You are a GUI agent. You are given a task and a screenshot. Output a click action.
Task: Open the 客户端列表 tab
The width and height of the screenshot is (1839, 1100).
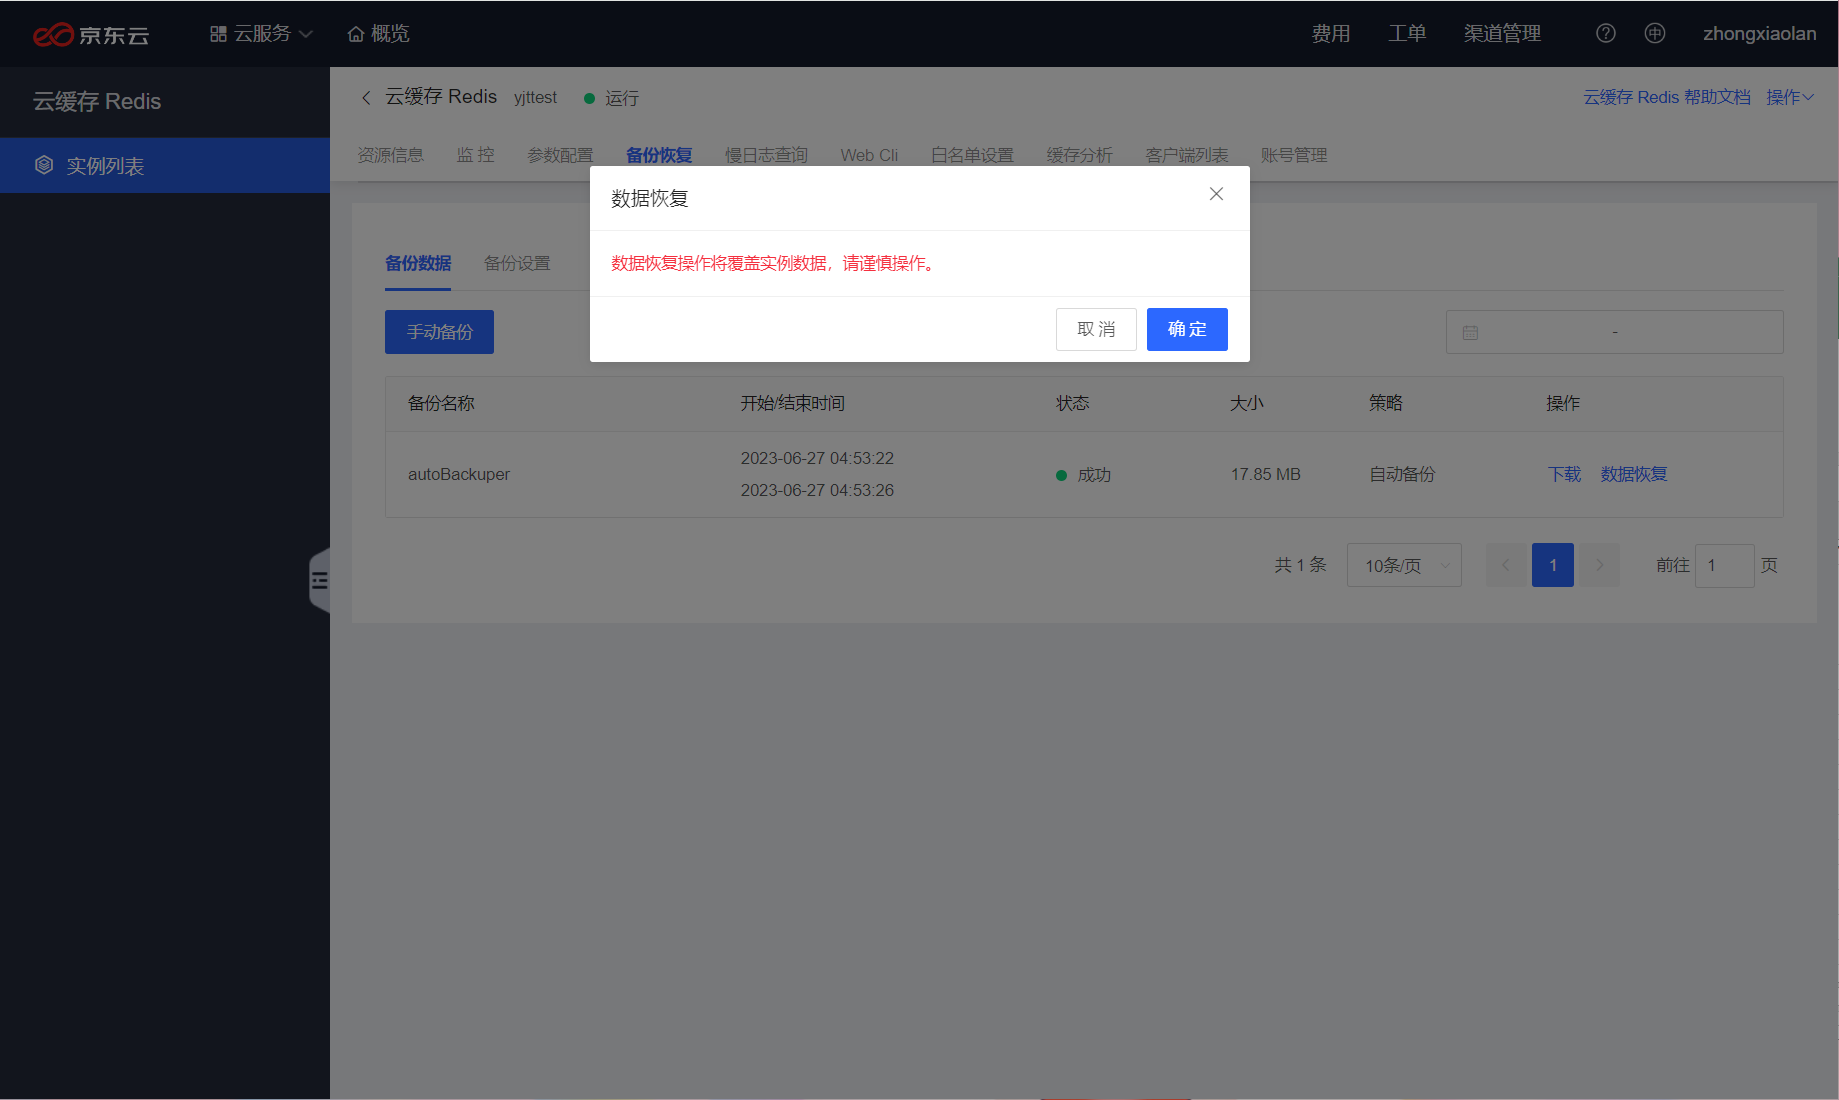click(1187, 155)
